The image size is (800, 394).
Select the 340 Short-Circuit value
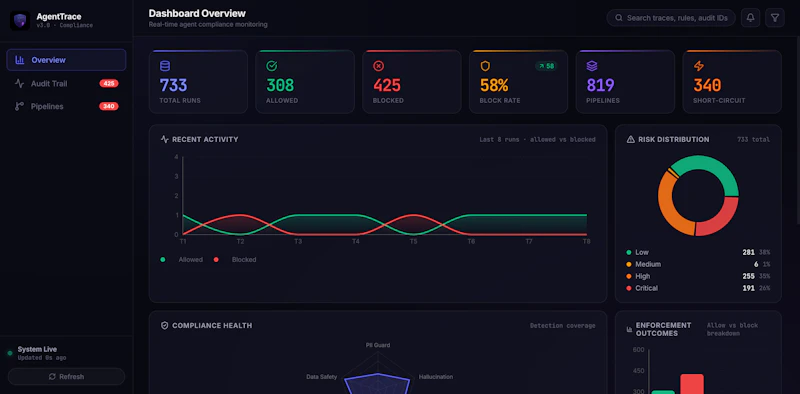707,85
